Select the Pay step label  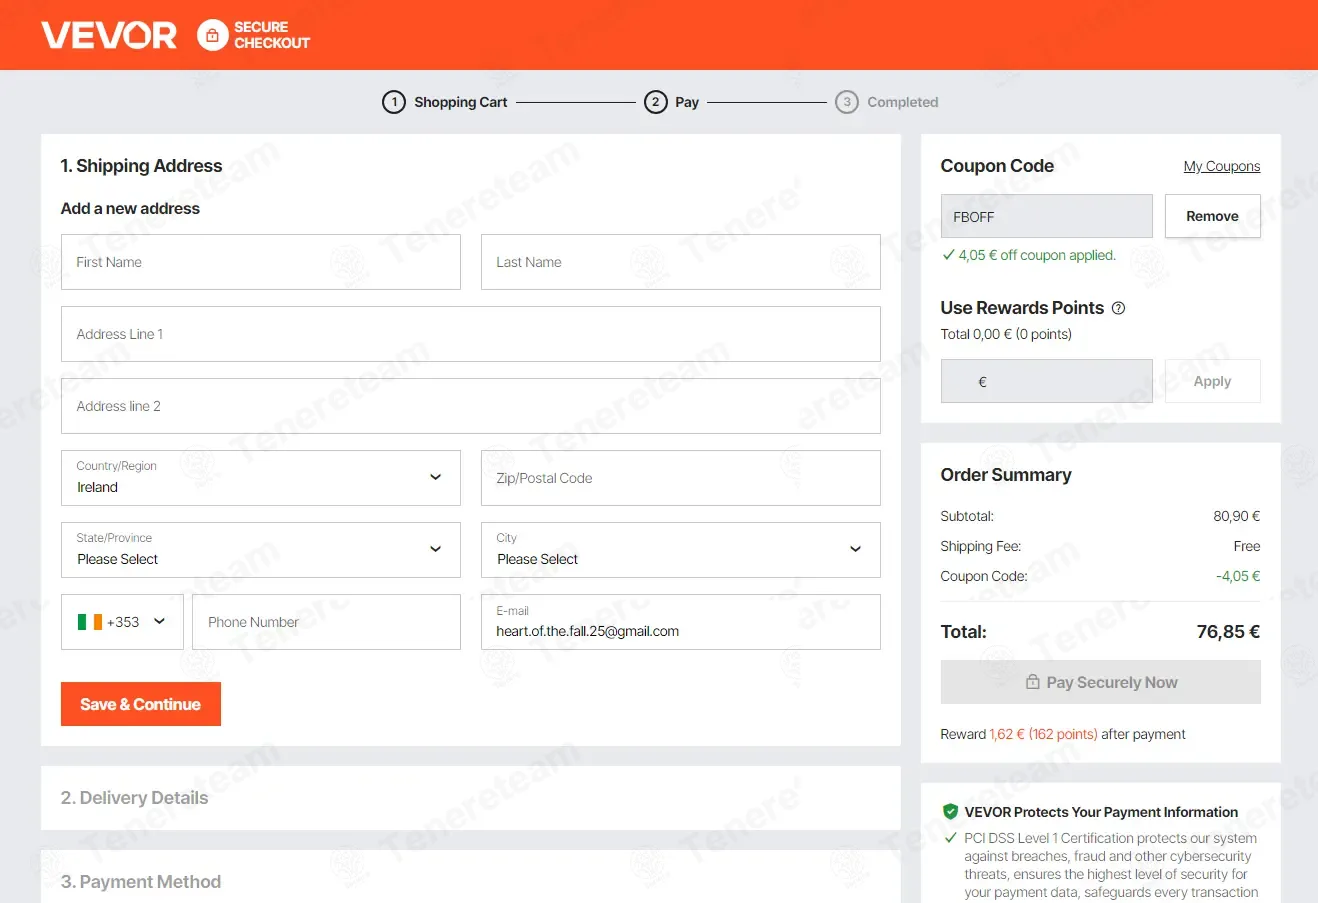tap(687, 102)
